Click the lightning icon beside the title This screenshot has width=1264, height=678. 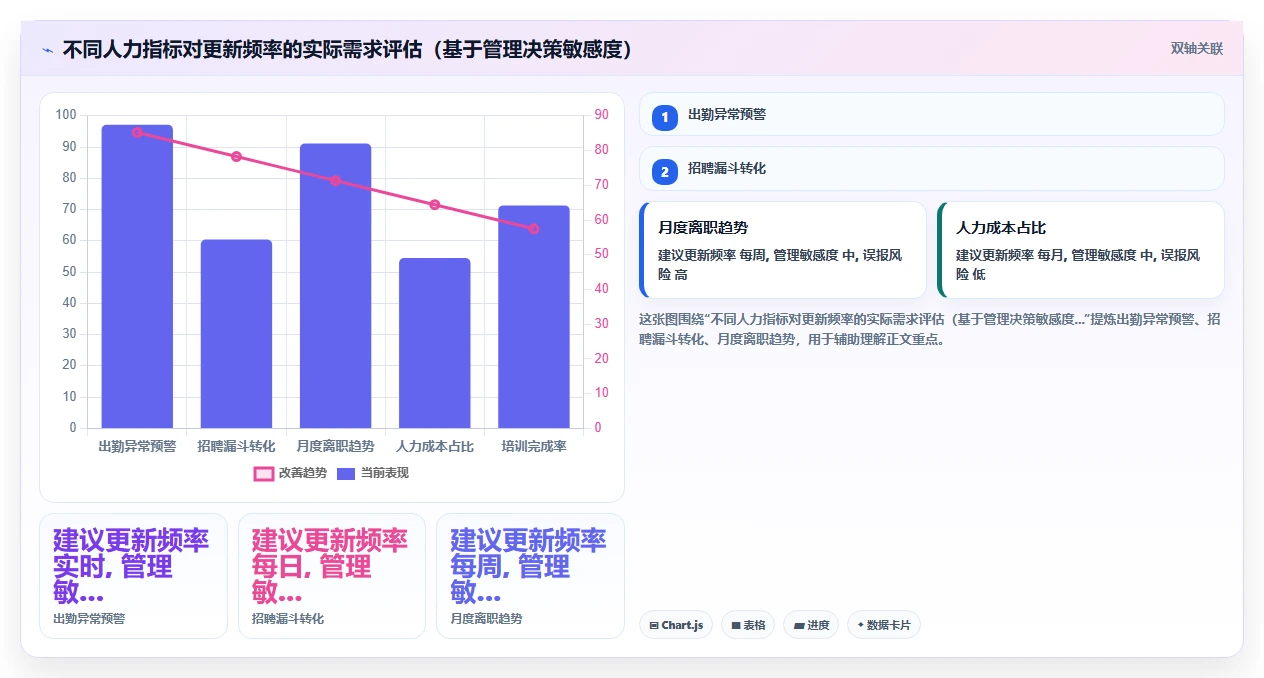[48, 50]
